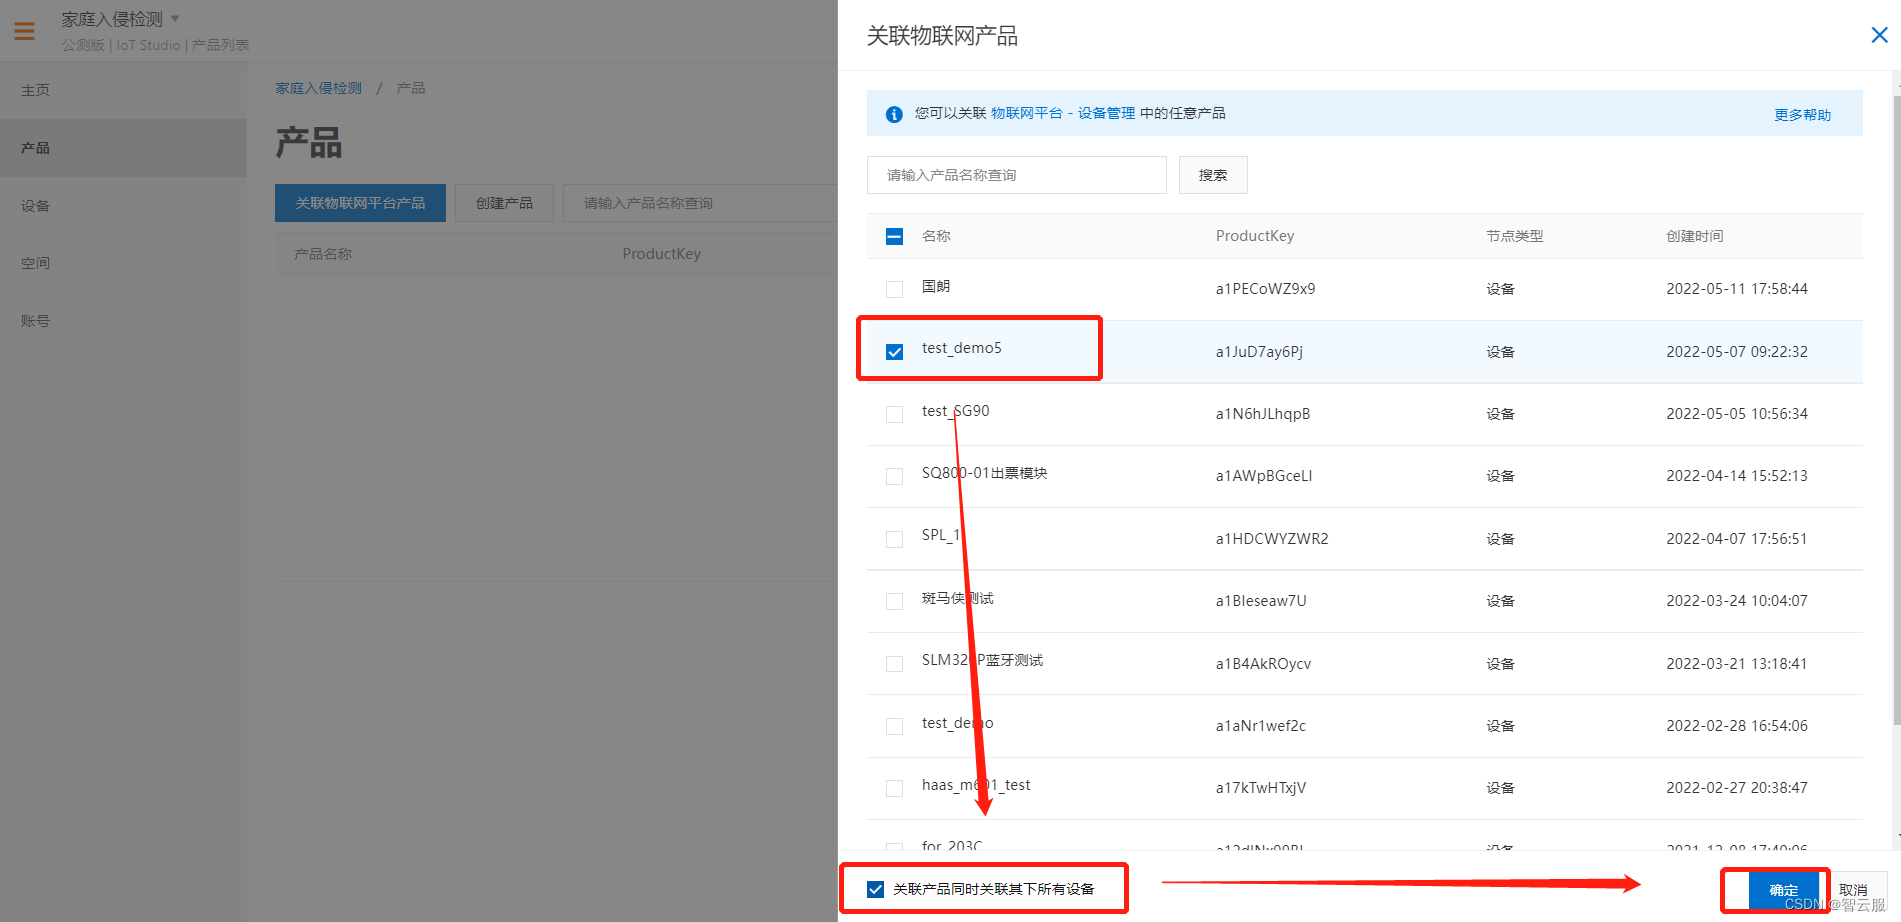Check the test_SG90 product checkbox
1901x922 pixels.
[894, 414]
